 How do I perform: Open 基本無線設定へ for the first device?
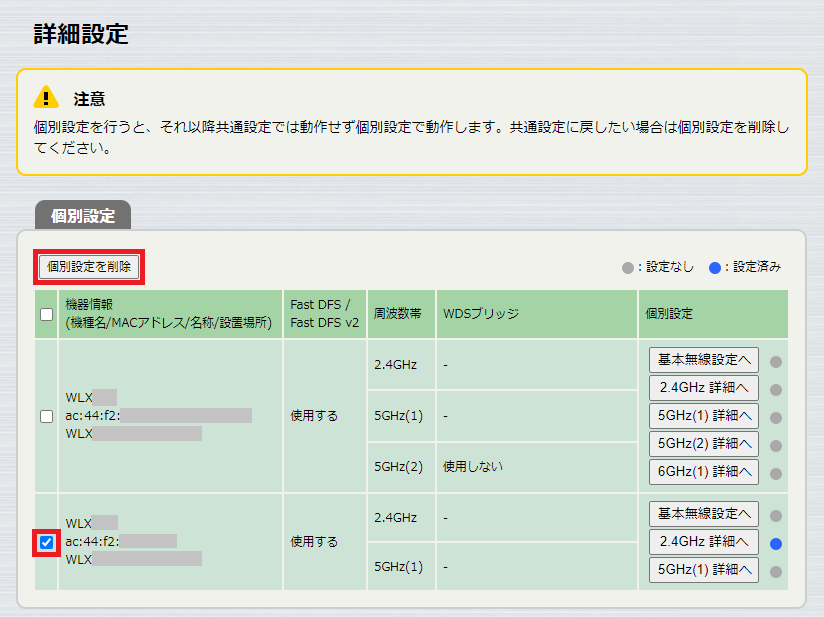pos(704,359)
